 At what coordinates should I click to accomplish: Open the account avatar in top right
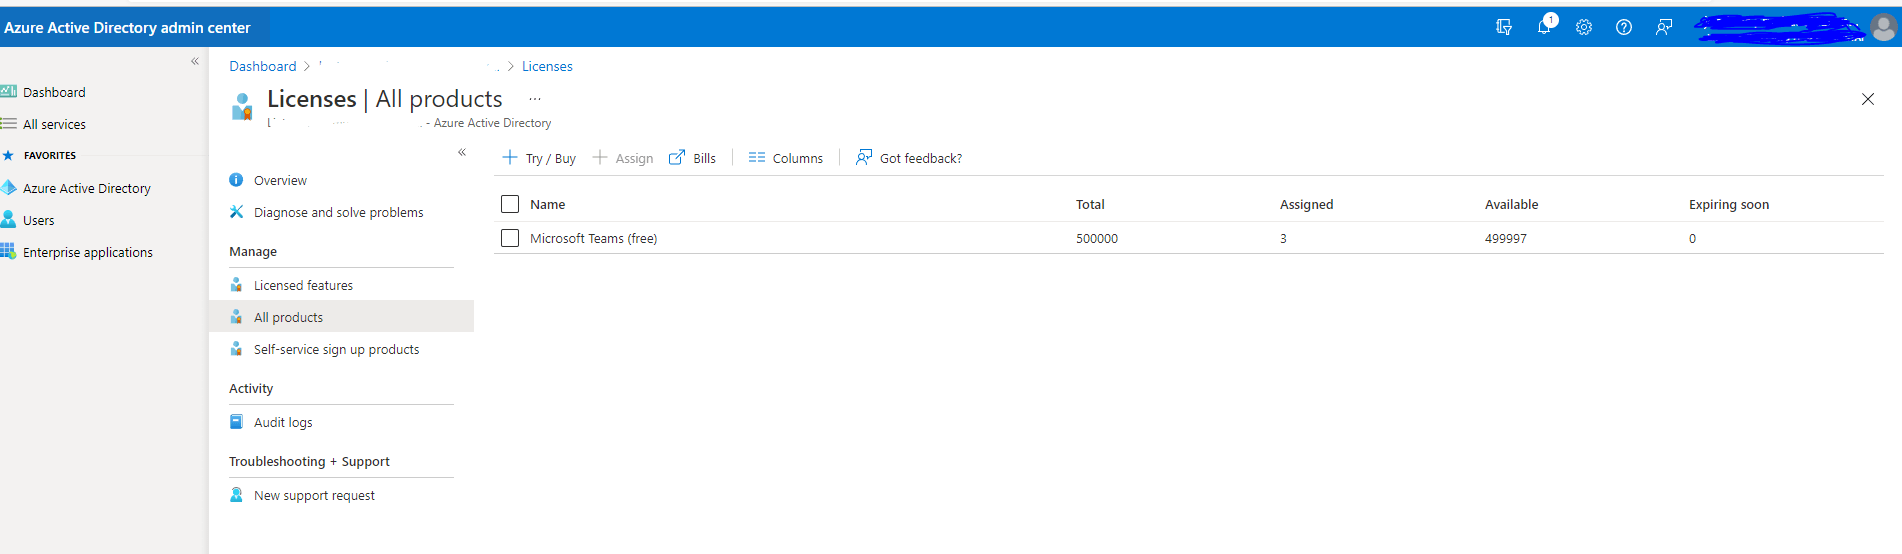[1884, 28]
